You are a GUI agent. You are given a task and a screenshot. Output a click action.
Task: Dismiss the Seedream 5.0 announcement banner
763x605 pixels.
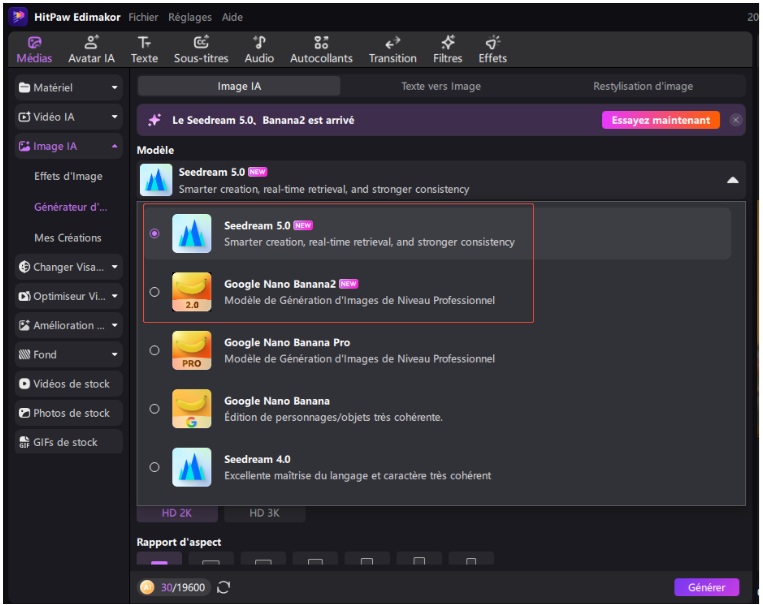(x=736, y=120)
